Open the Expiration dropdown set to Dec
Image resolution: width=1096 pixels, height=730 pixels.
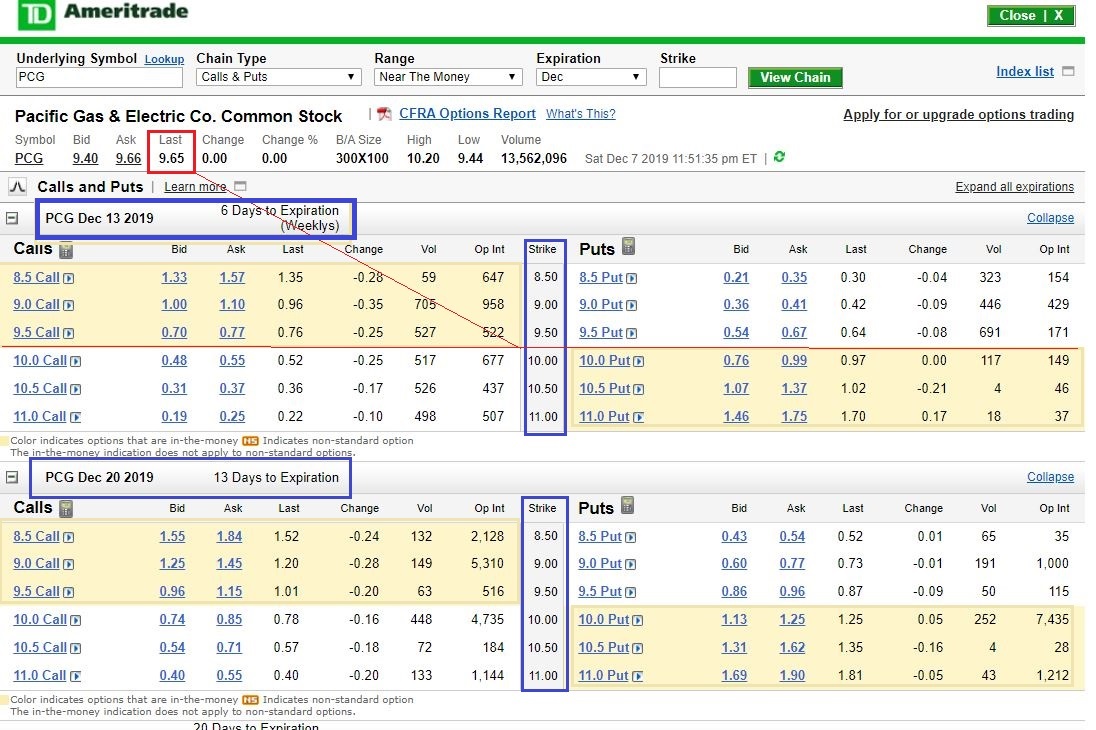591,77
